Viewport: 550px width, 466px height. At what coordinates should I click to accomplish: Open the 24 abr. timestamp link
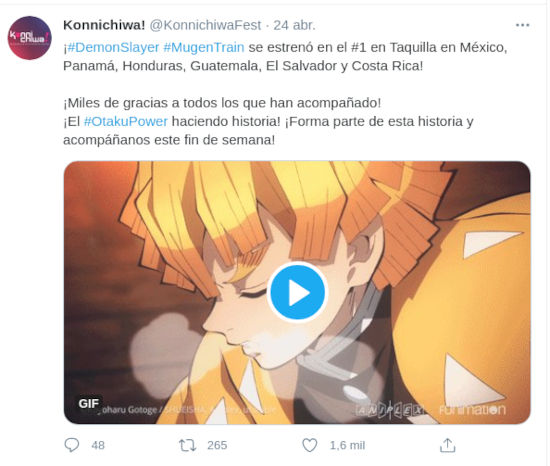click(294, 25)
